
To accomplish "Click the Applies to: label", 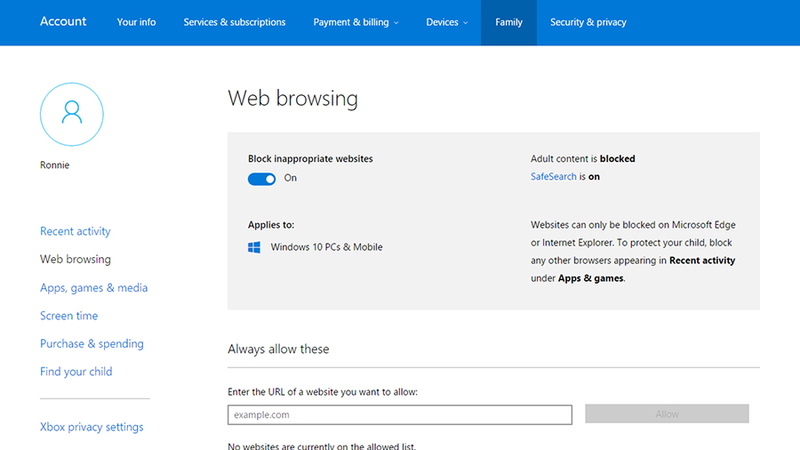I will click(271, 225).
